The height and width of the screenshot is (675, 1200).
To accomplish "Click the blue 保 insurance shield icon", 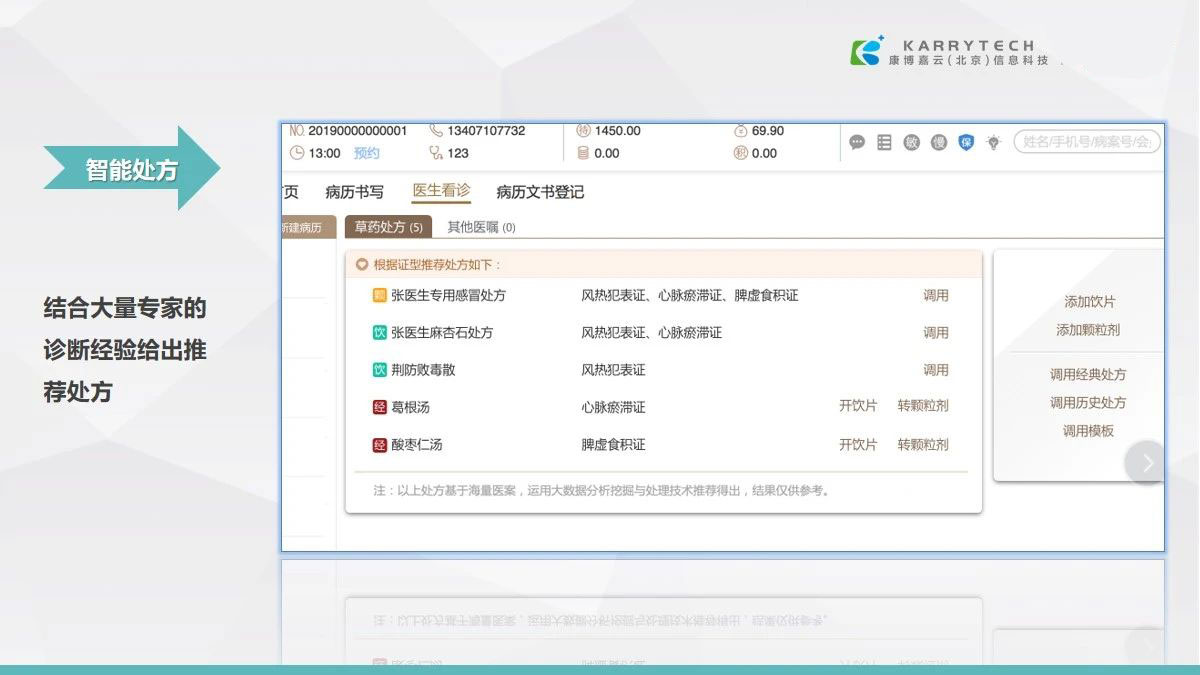I will pyautogui.click(x=966, y=142).
